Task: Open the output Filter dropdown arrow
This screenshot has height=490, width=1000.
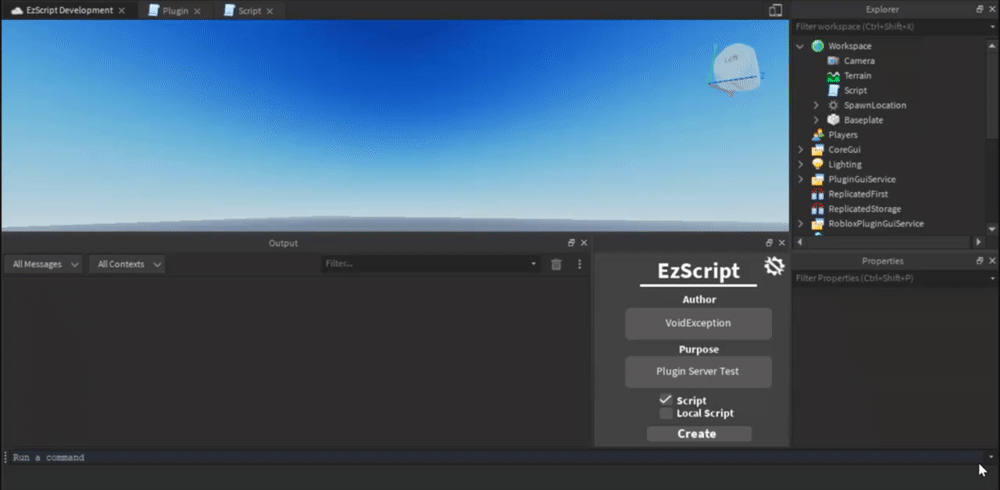Action: click(x=533, y=264)
